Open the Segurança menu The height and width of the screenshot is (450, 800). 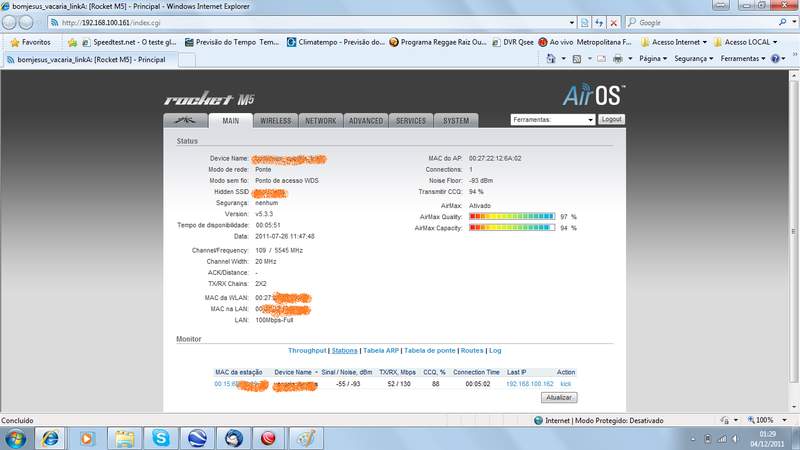[694, 59]
